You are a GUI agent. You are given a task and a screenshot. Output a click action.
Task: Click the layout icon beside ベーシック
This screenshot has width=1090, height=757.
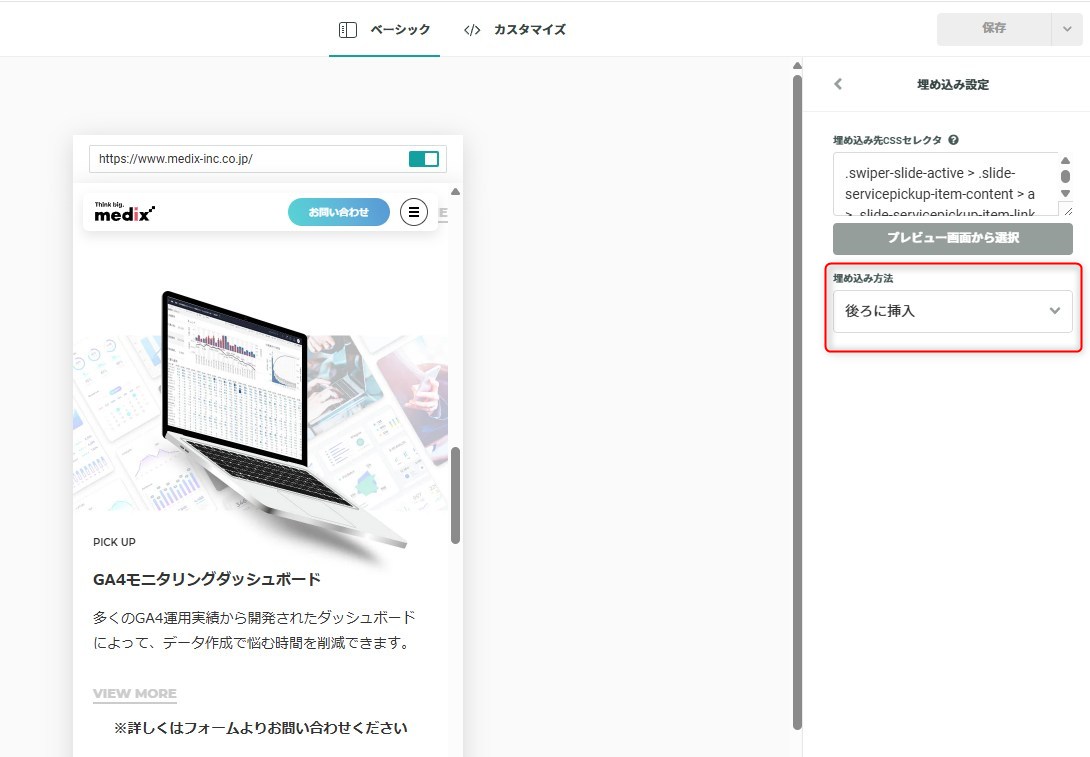click(347, 30)
